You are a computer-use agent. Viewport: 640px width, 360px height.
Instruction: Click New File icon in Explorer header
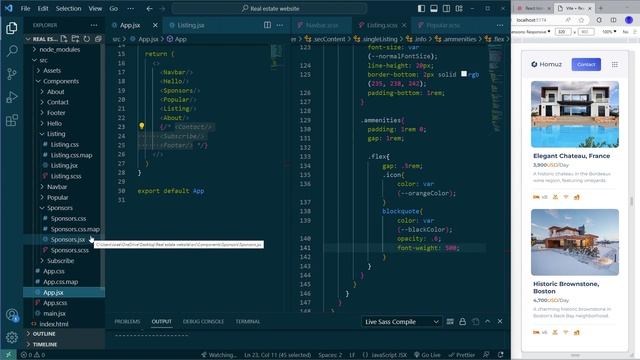[x=64, y=39]
